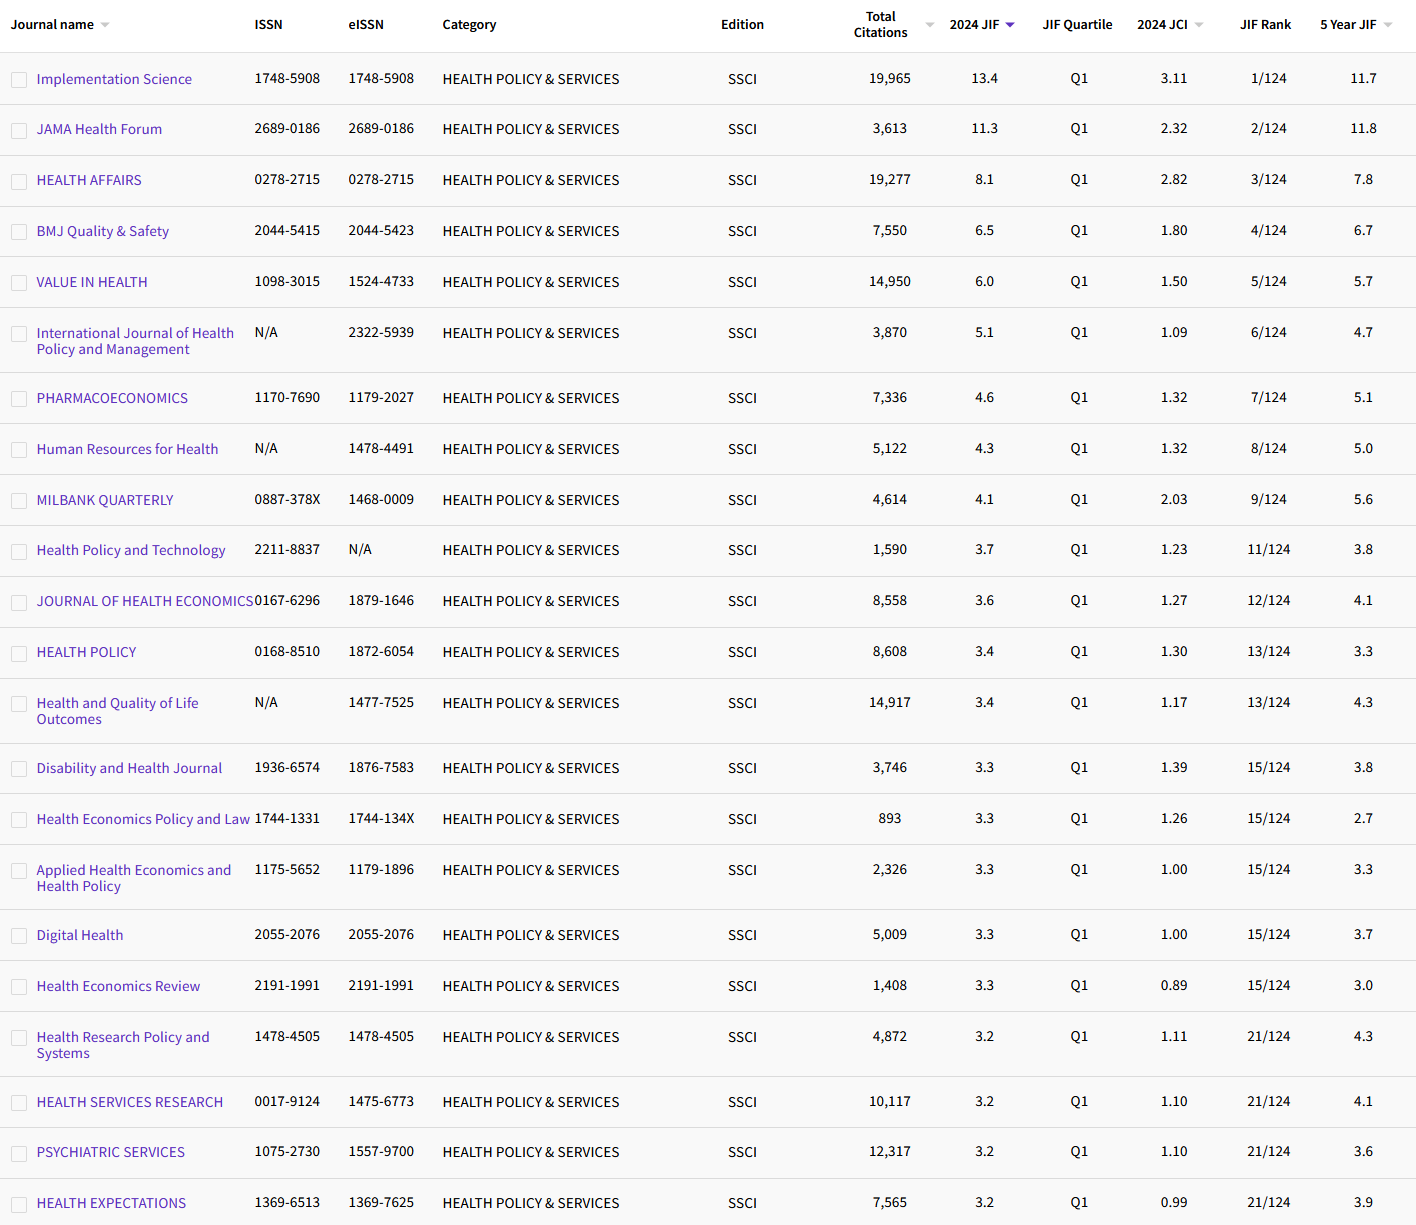This screenshot has height=1225, width=1416.
Task: Open Disability and Health Journal link
Action: coord(129,768)
